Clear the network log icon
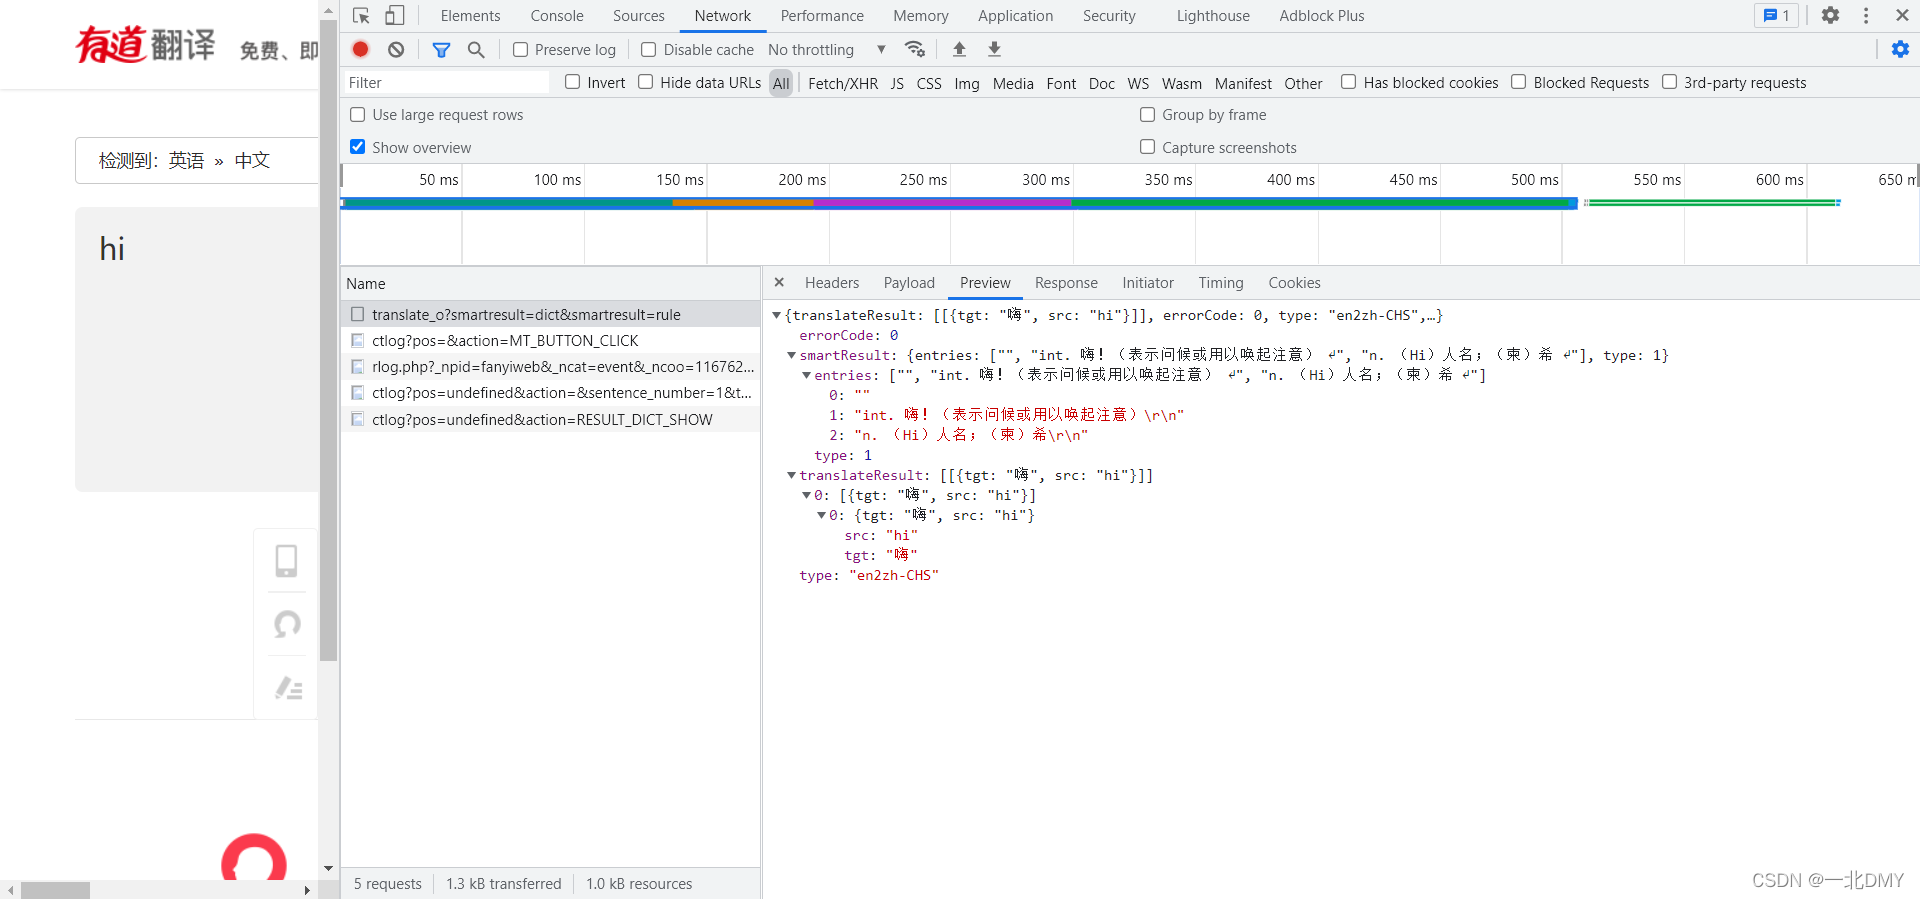 point(396,49)
